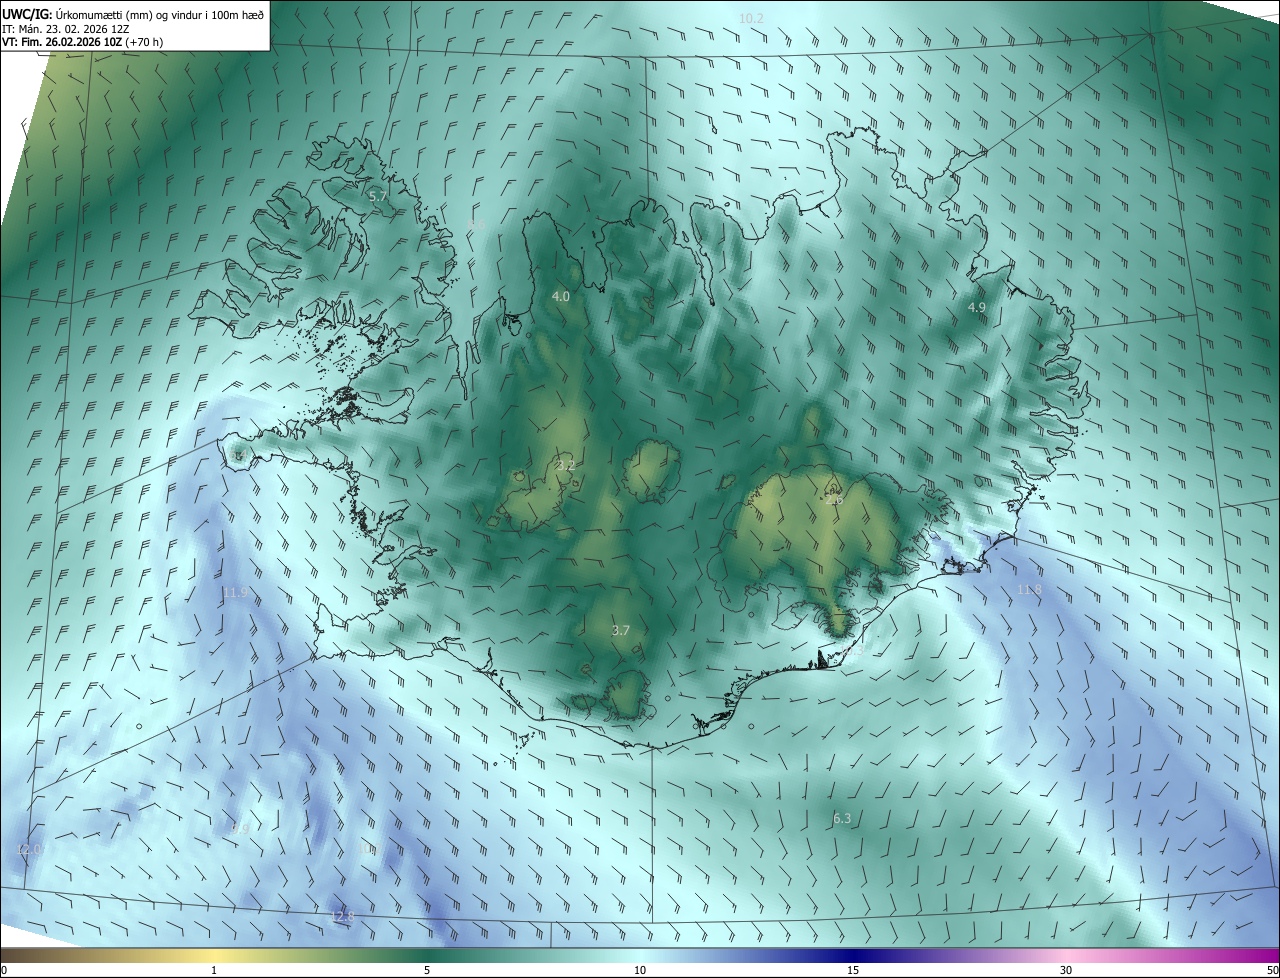Click the '1' tick on the color scale
Viewport: 1280px width, 978px height.
point(214,971)
